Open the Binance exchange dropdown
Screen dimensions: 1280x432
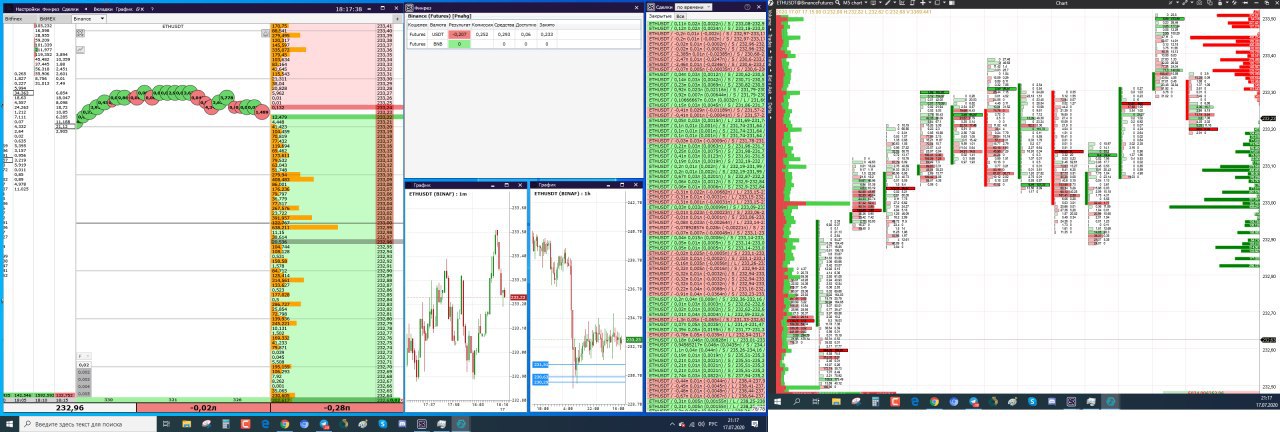coord(89,19)
